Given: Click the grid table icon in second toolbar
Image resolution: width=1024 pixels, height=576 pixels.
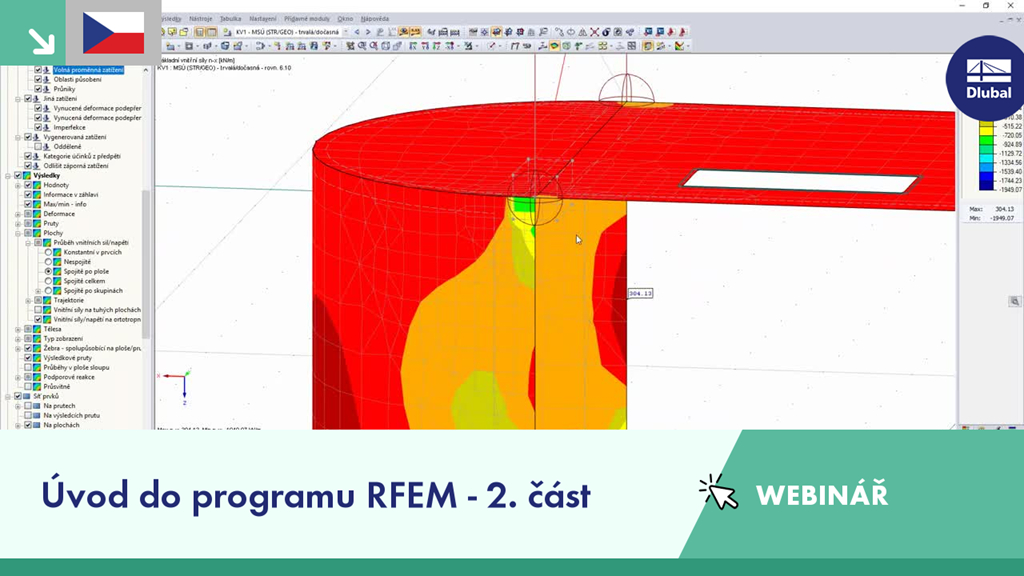Looking at the screenshot, I should [632, 46].
